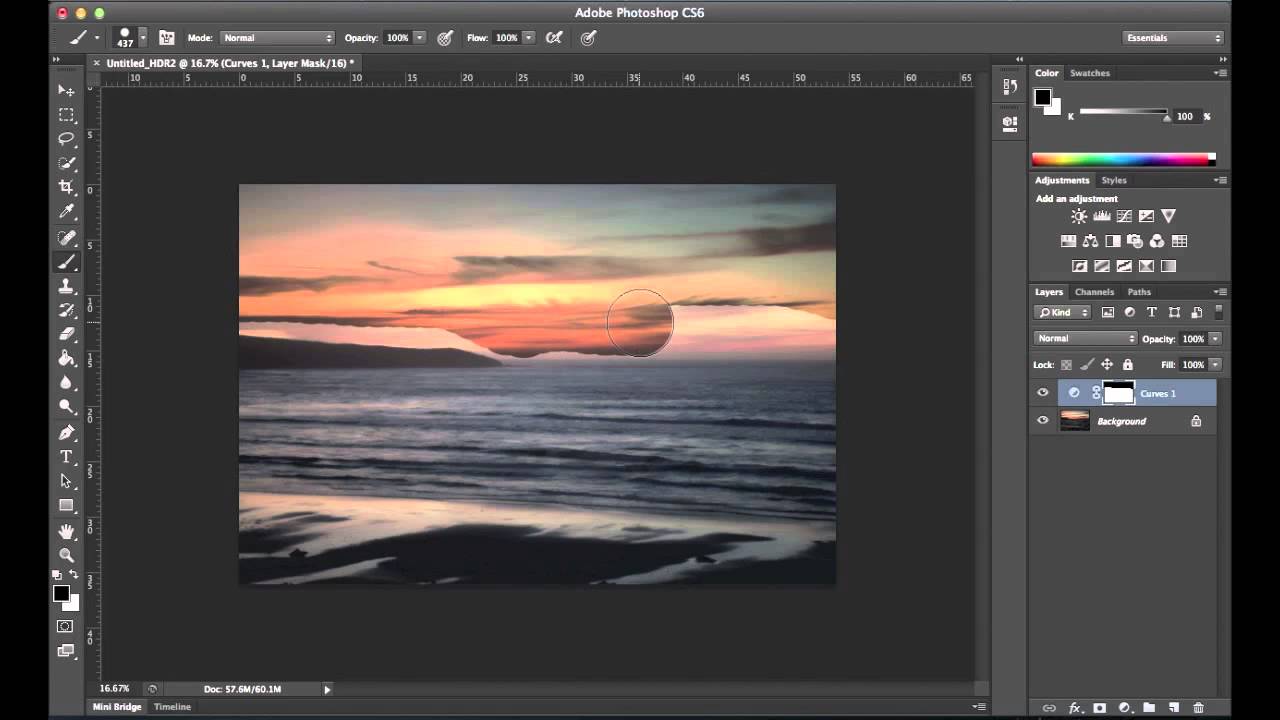Screen dimensions: 1280x720
Task: Toggle layer filtering switch on or off
Action: pyautogui.click(x=1219, y=311)
